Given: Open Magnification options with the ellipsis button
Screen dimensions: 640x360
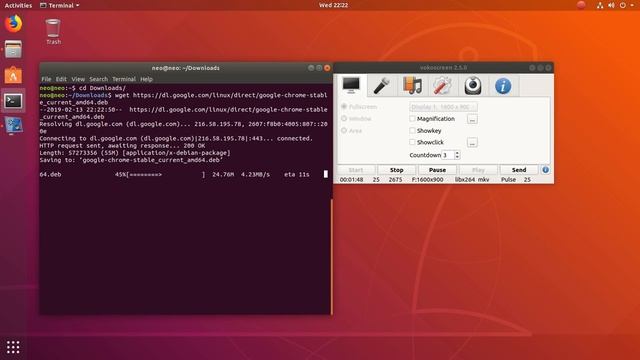Looking at the screenshot, I should (472, 119).
